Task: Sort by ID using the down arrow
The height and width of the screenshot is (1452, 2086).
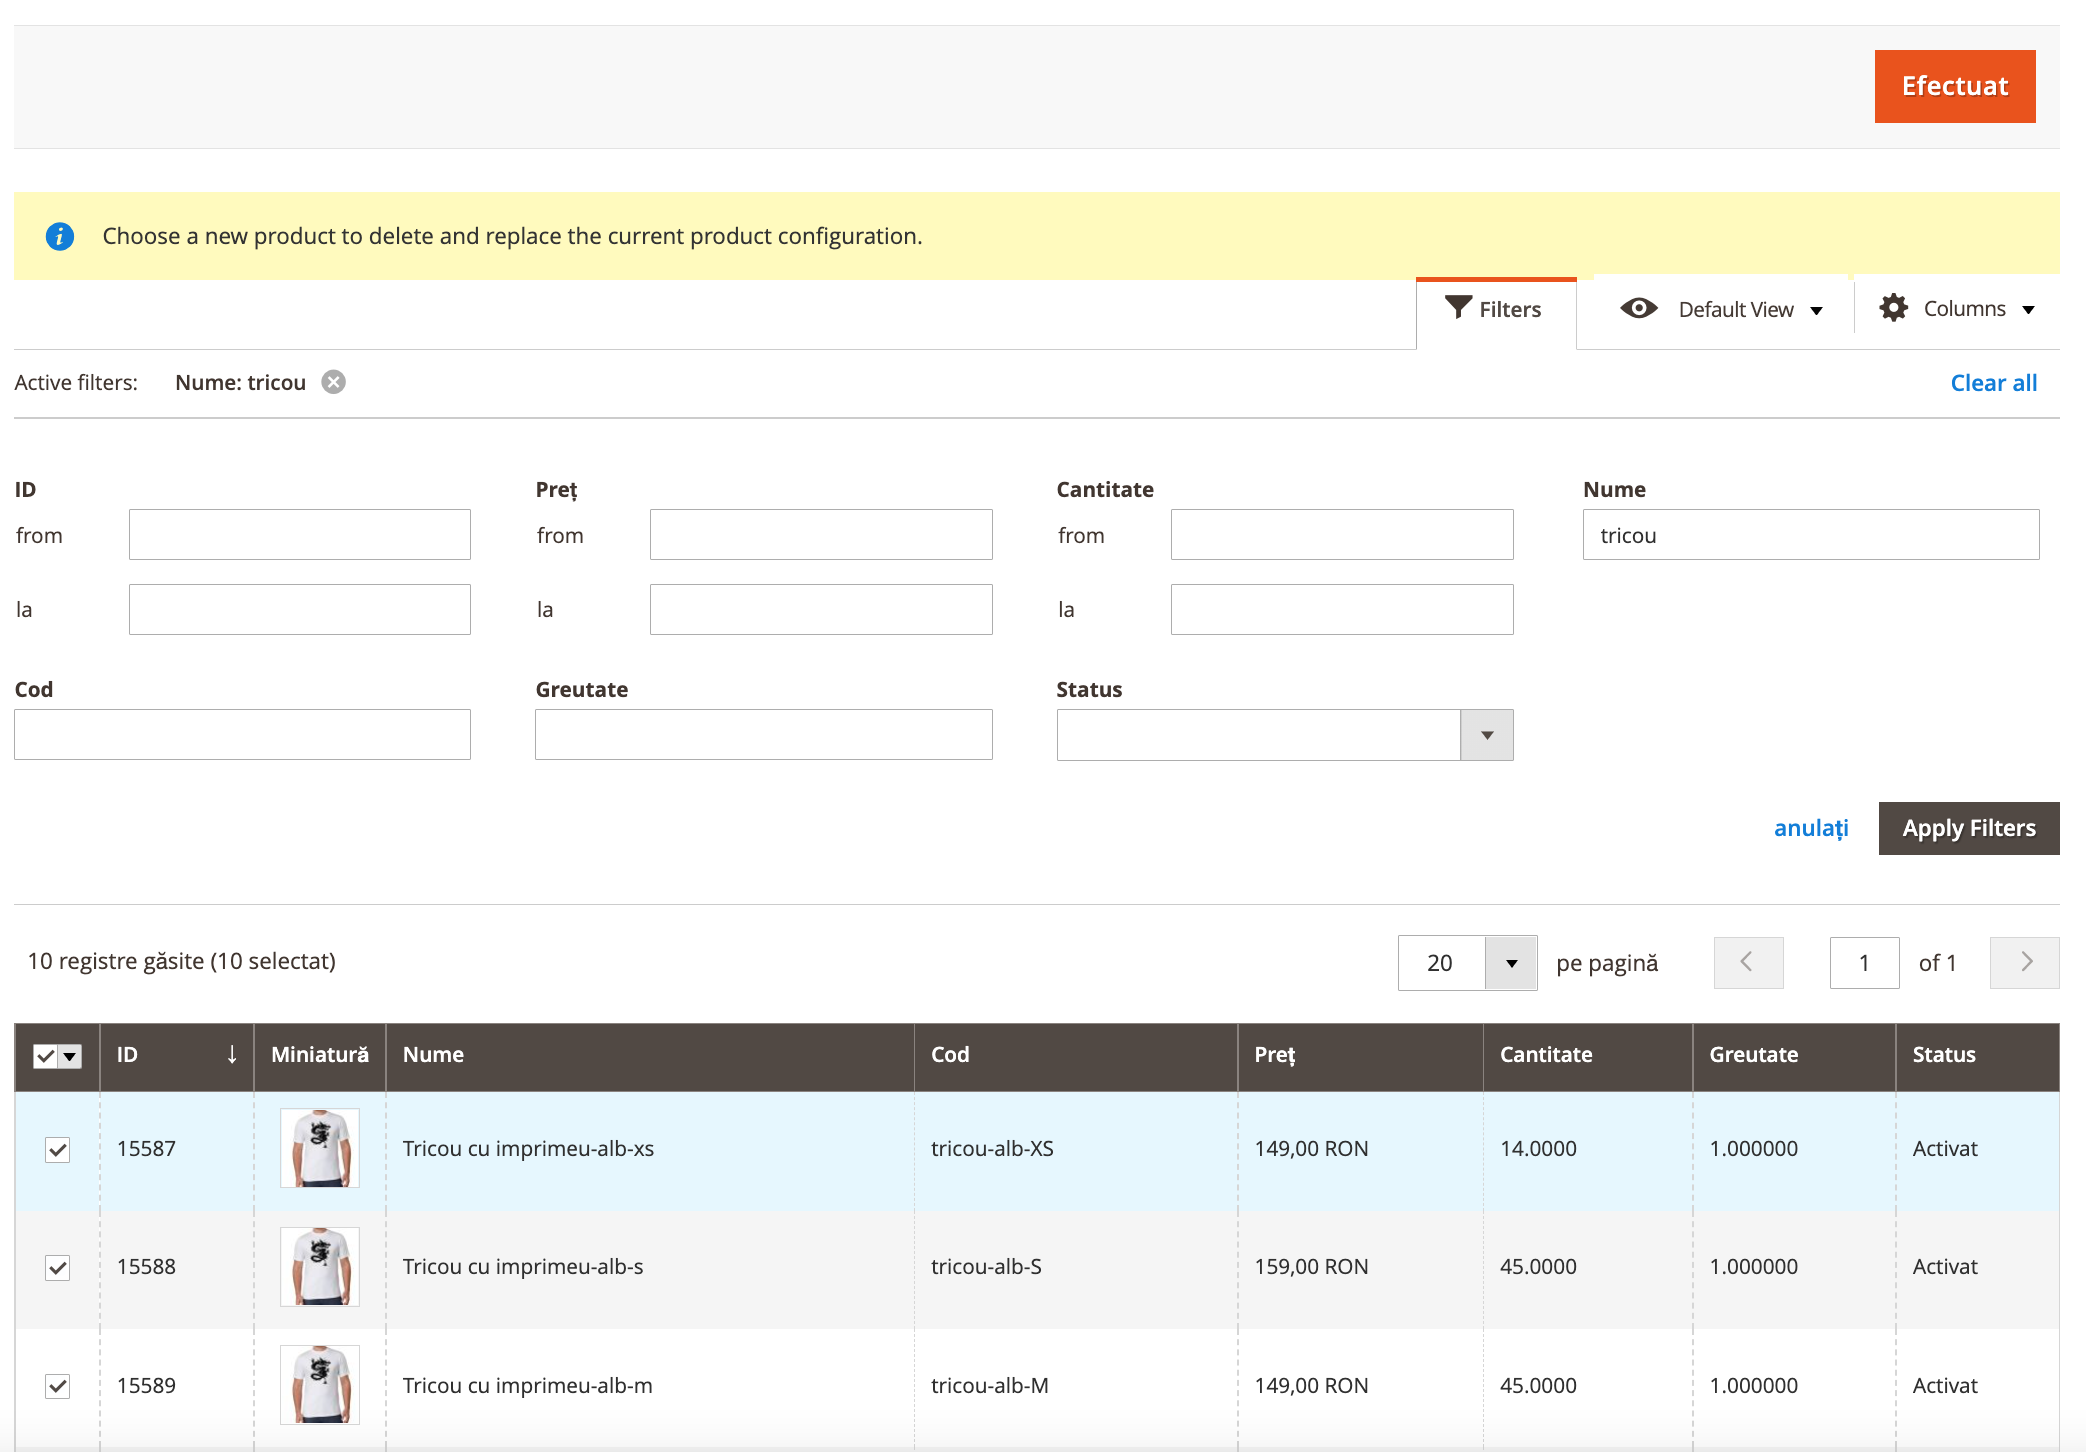Action: pos(232,1054)
